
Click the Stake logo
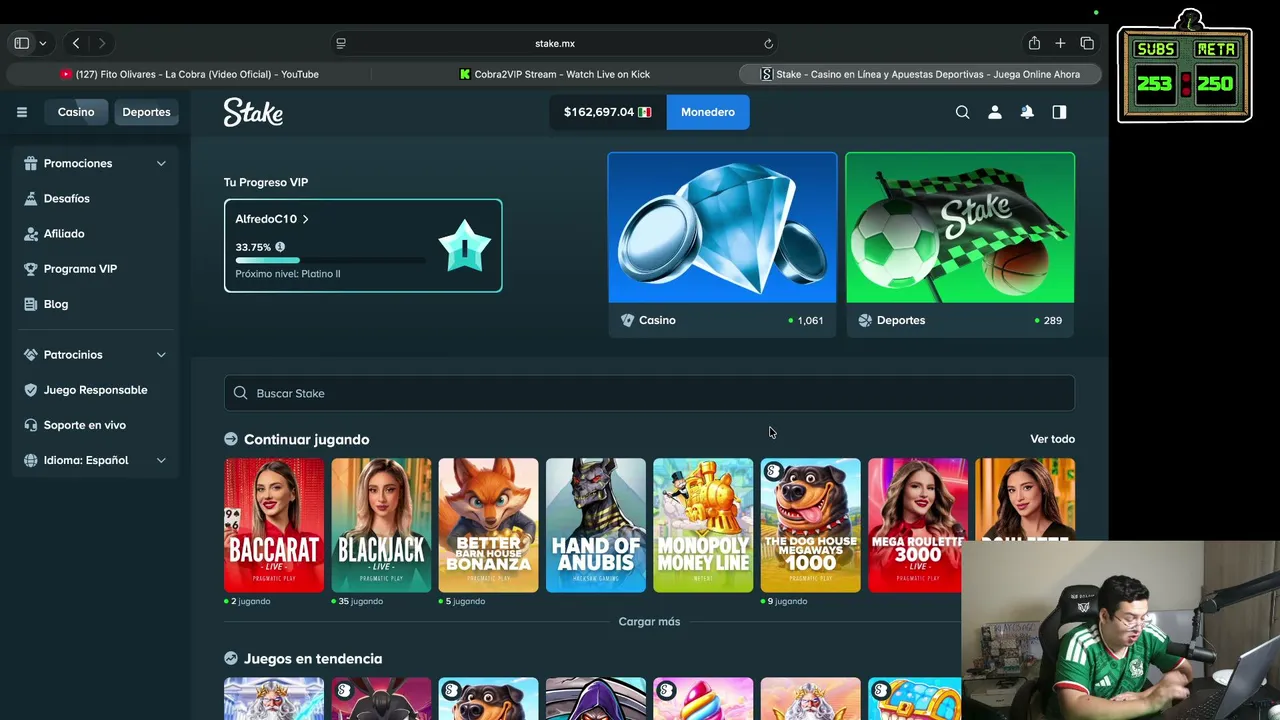tap(253, 112)
